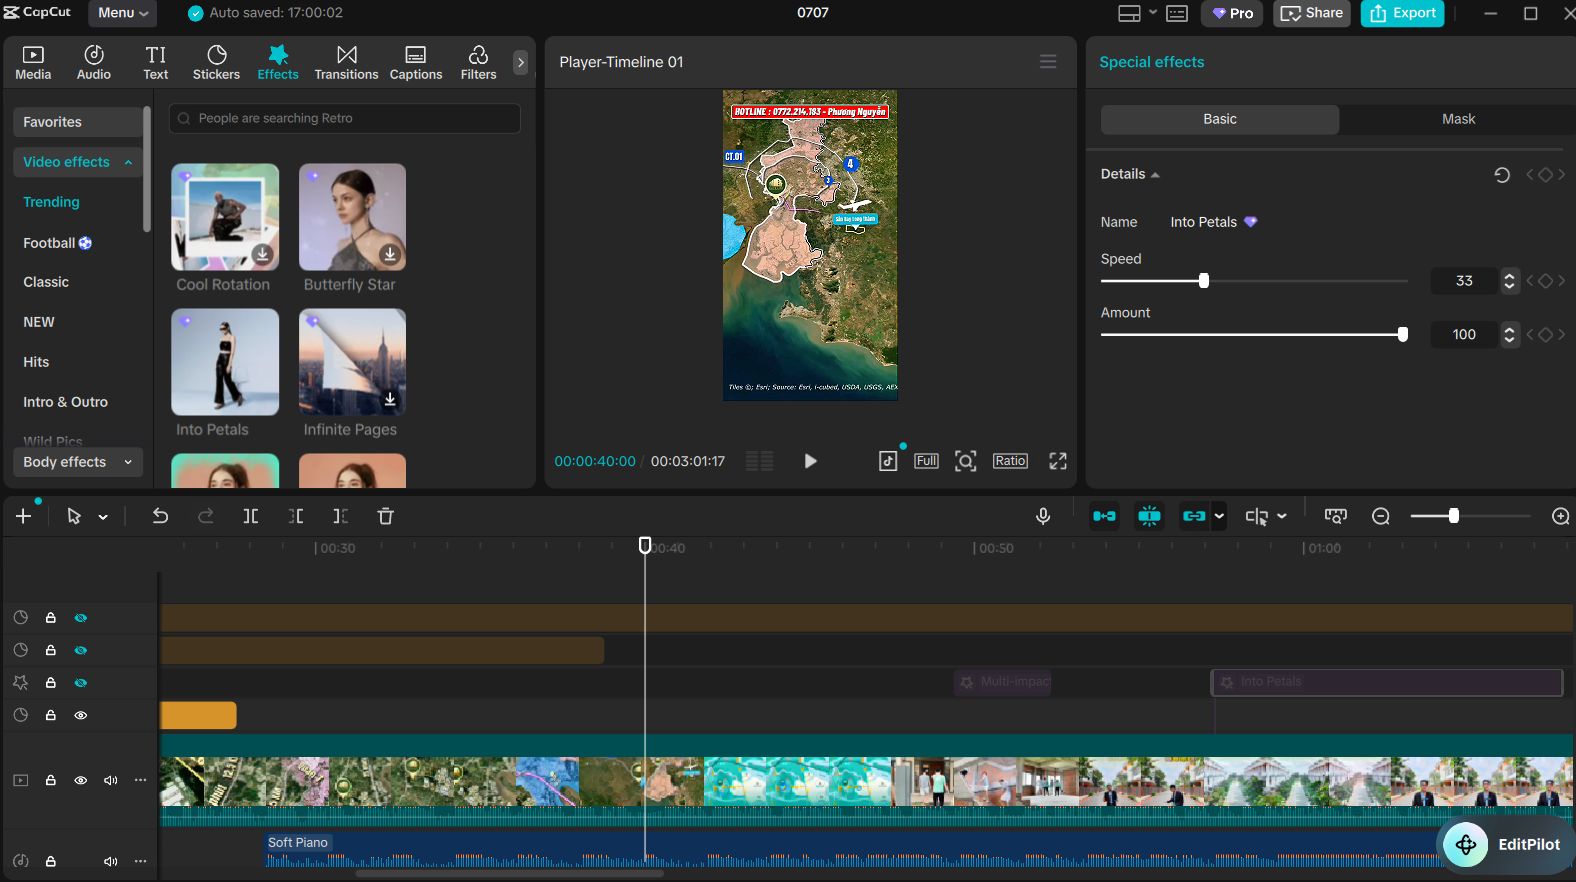Delete the selected clip with trash icon
This screenshot has width=1576, height=882.
[x=386, y=516]
